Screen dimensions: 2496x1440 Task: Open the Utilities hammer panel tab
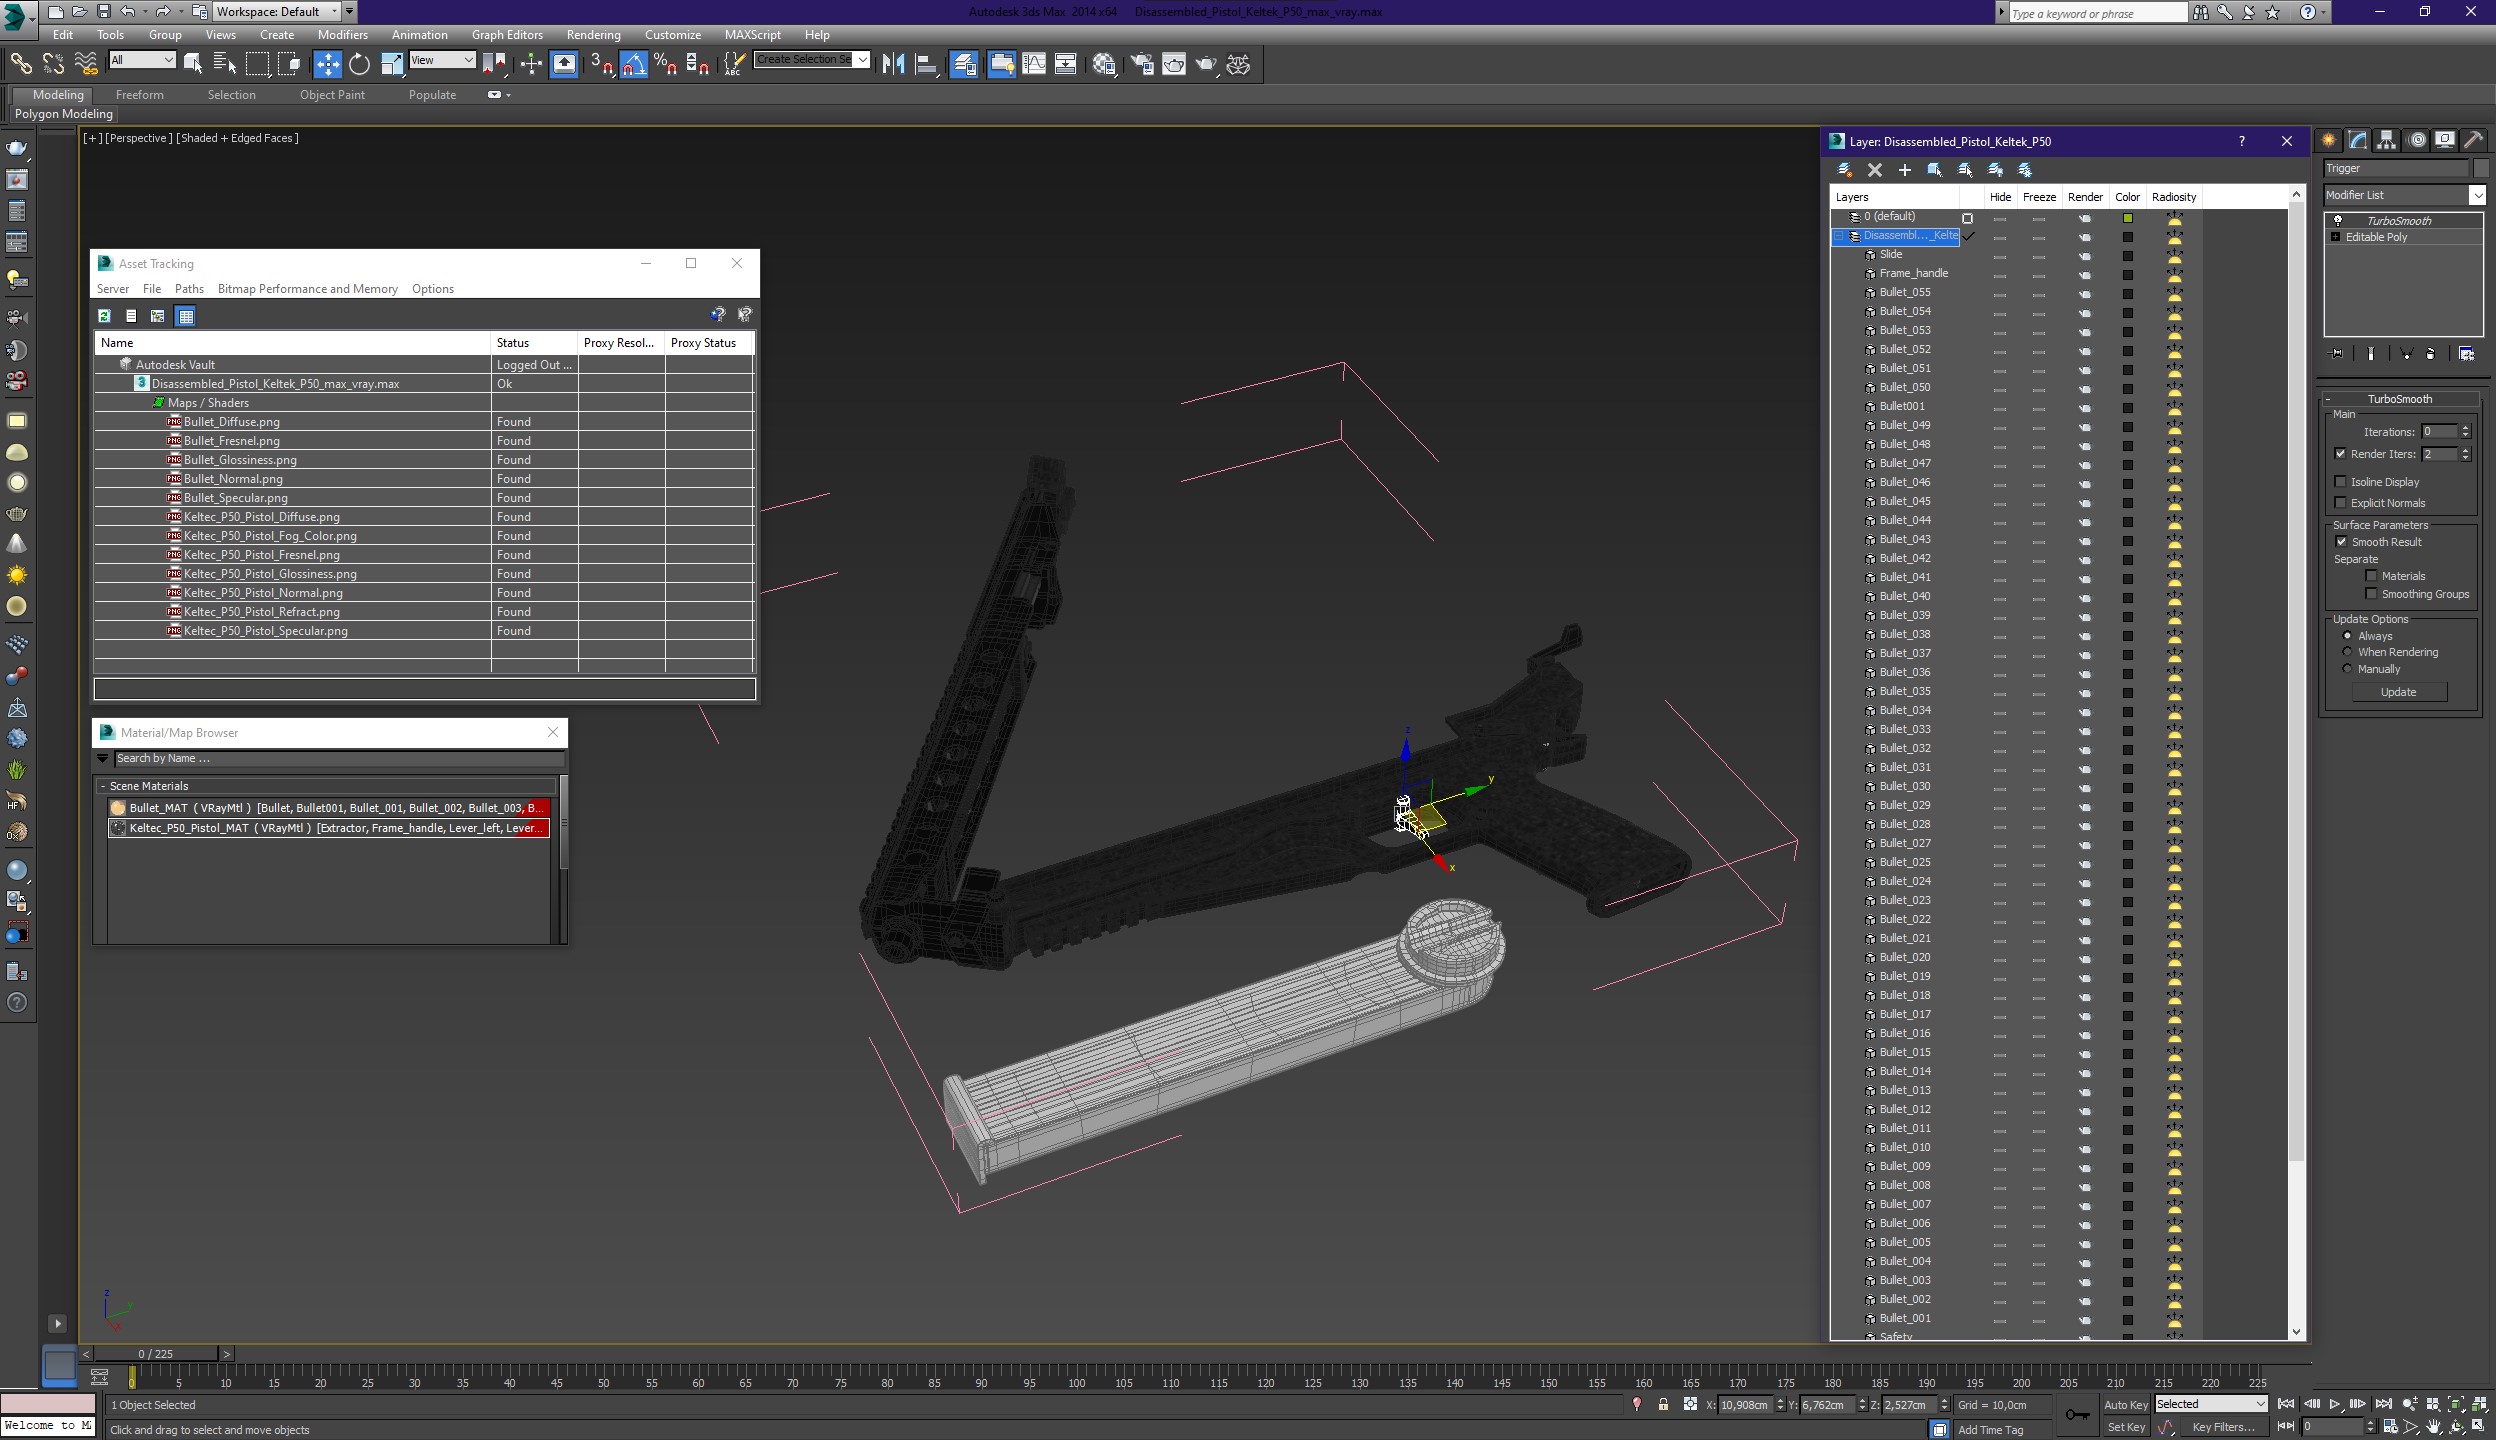[2473, 140]
